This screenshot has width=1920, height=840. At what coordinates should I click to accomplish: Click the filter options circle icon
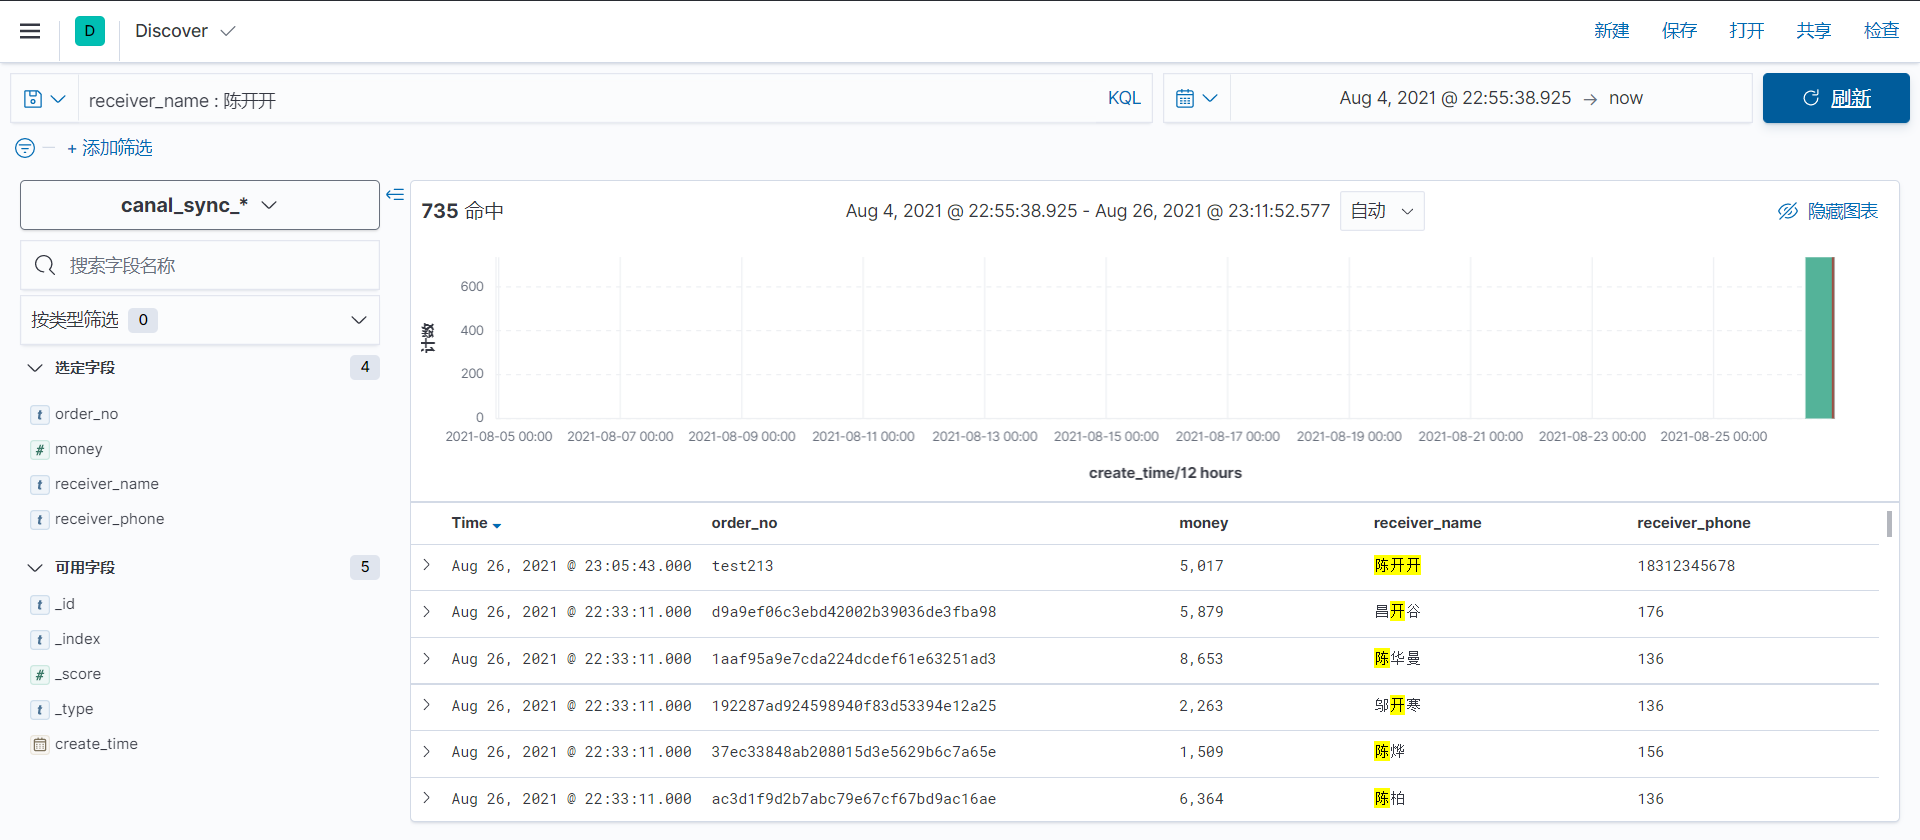[25, 148]
